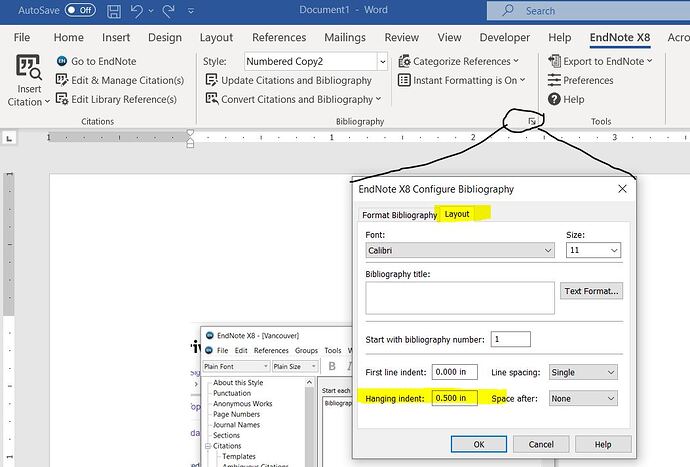This screenshot has width=690, height=467.
Task: Select the References ribbon tab
Action: tap(279, 37)
